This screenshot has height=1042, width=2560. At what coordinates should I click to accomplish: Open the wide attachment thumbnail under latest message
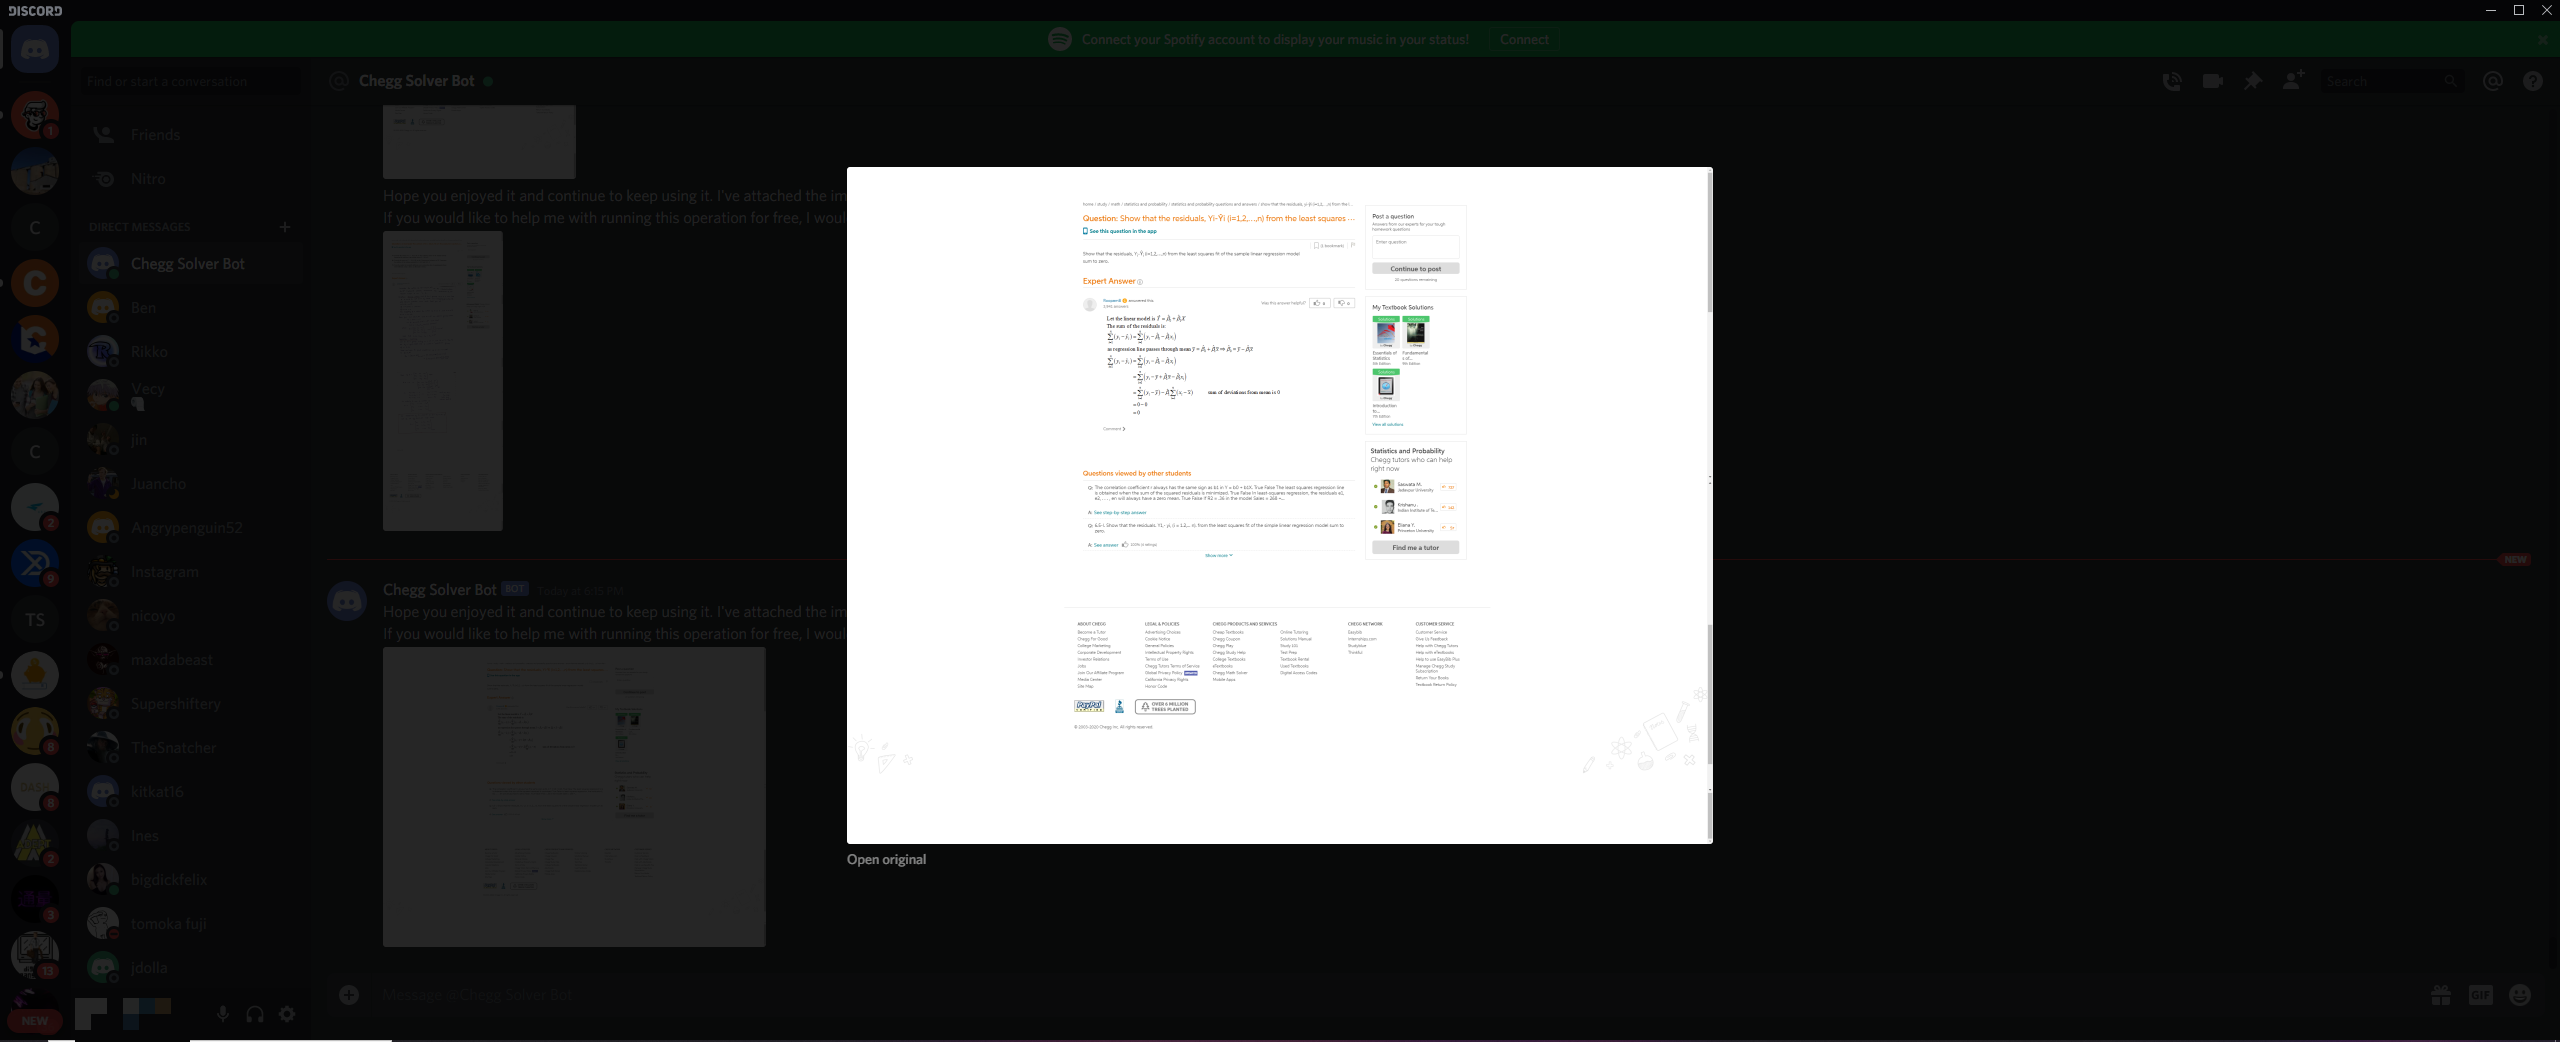pyautogui.click(x=574, y=797)
